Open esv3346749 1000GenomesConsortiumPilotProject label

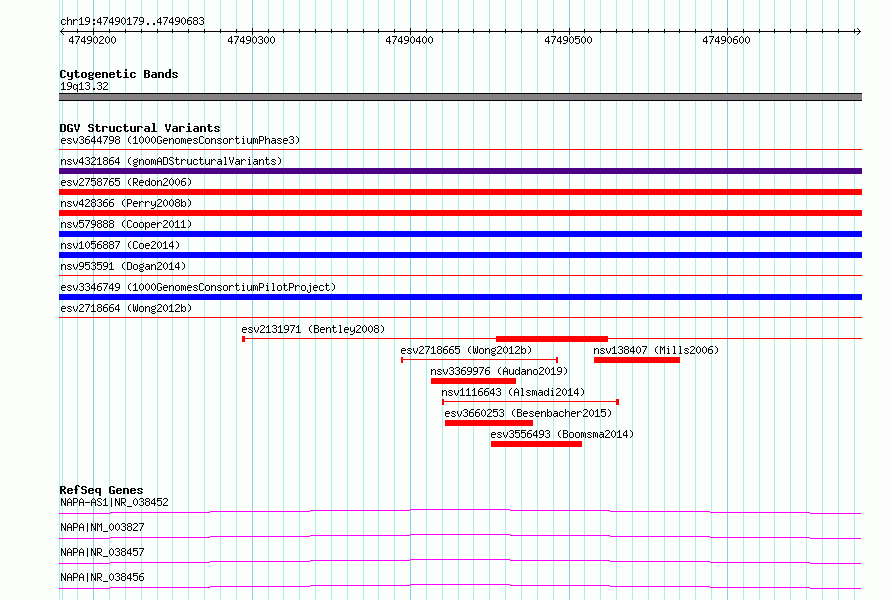(x=198, y=287)
